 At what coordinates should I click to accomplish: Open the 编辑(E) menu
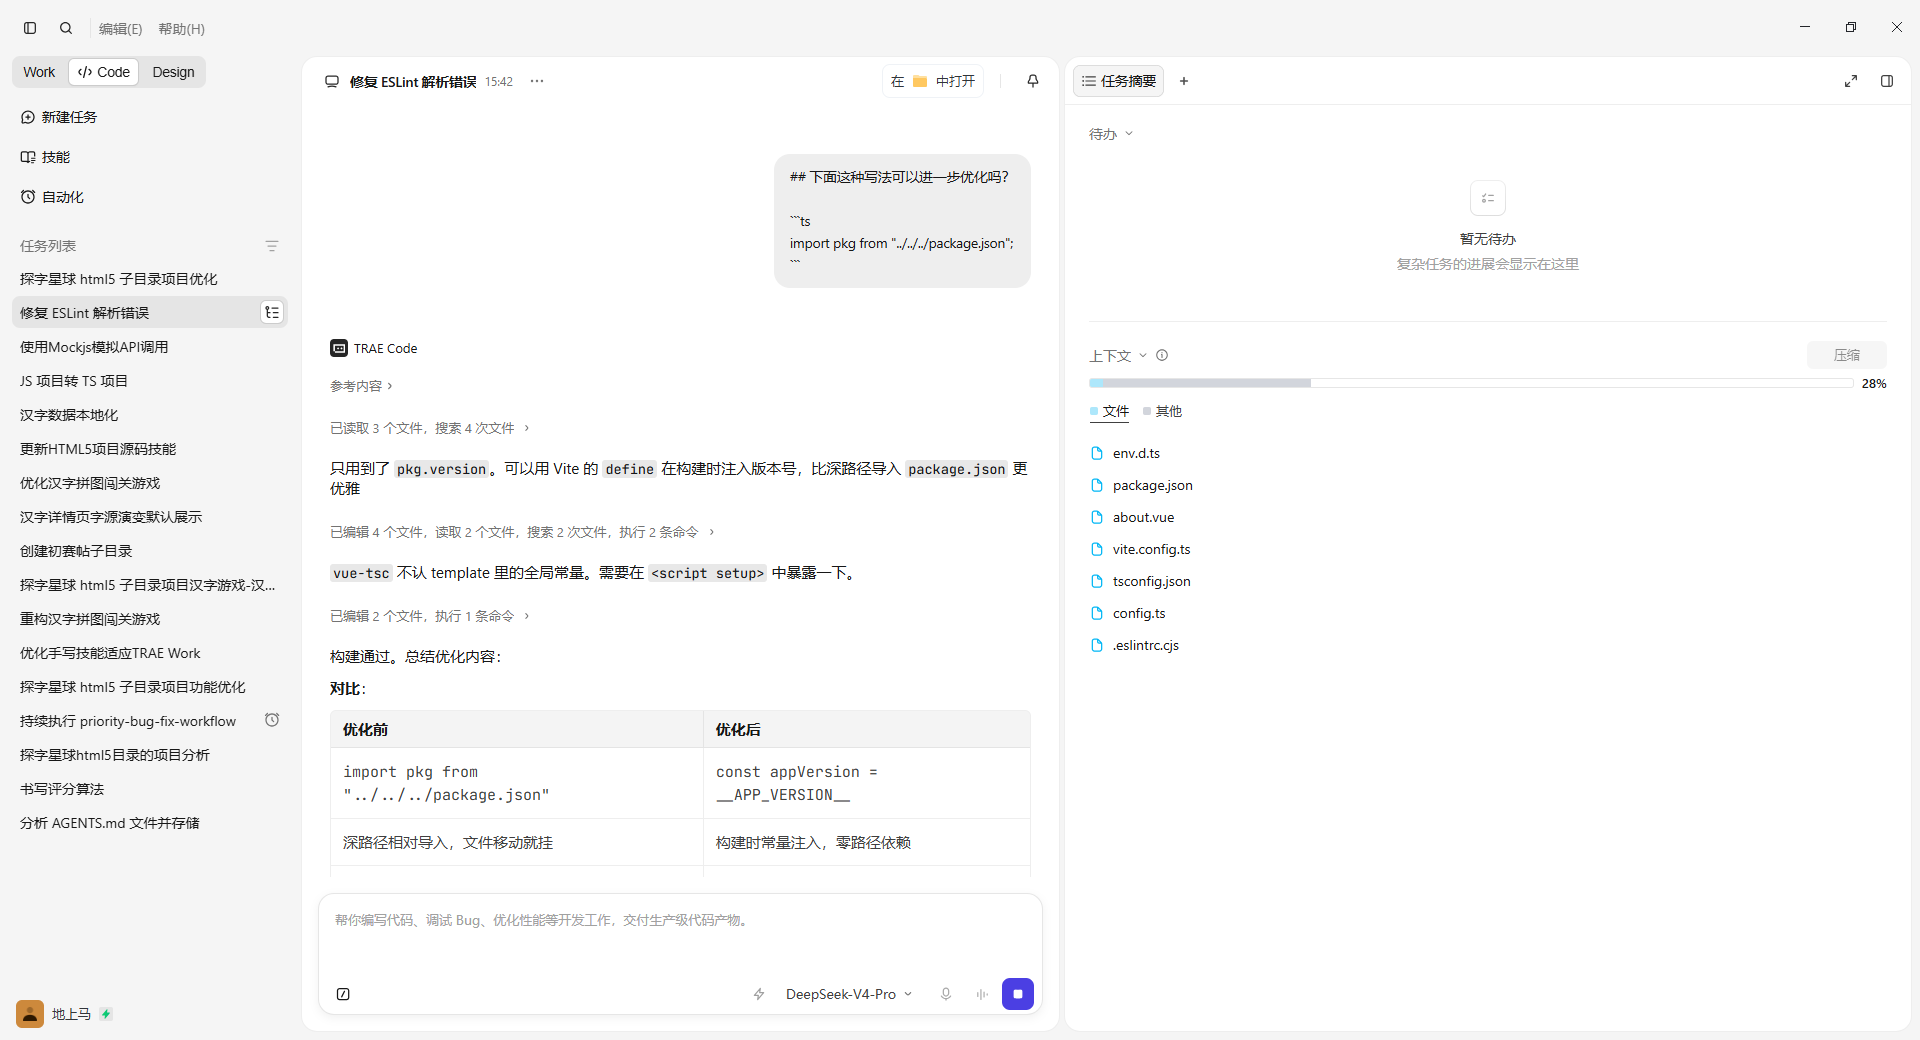coord(121,29)
